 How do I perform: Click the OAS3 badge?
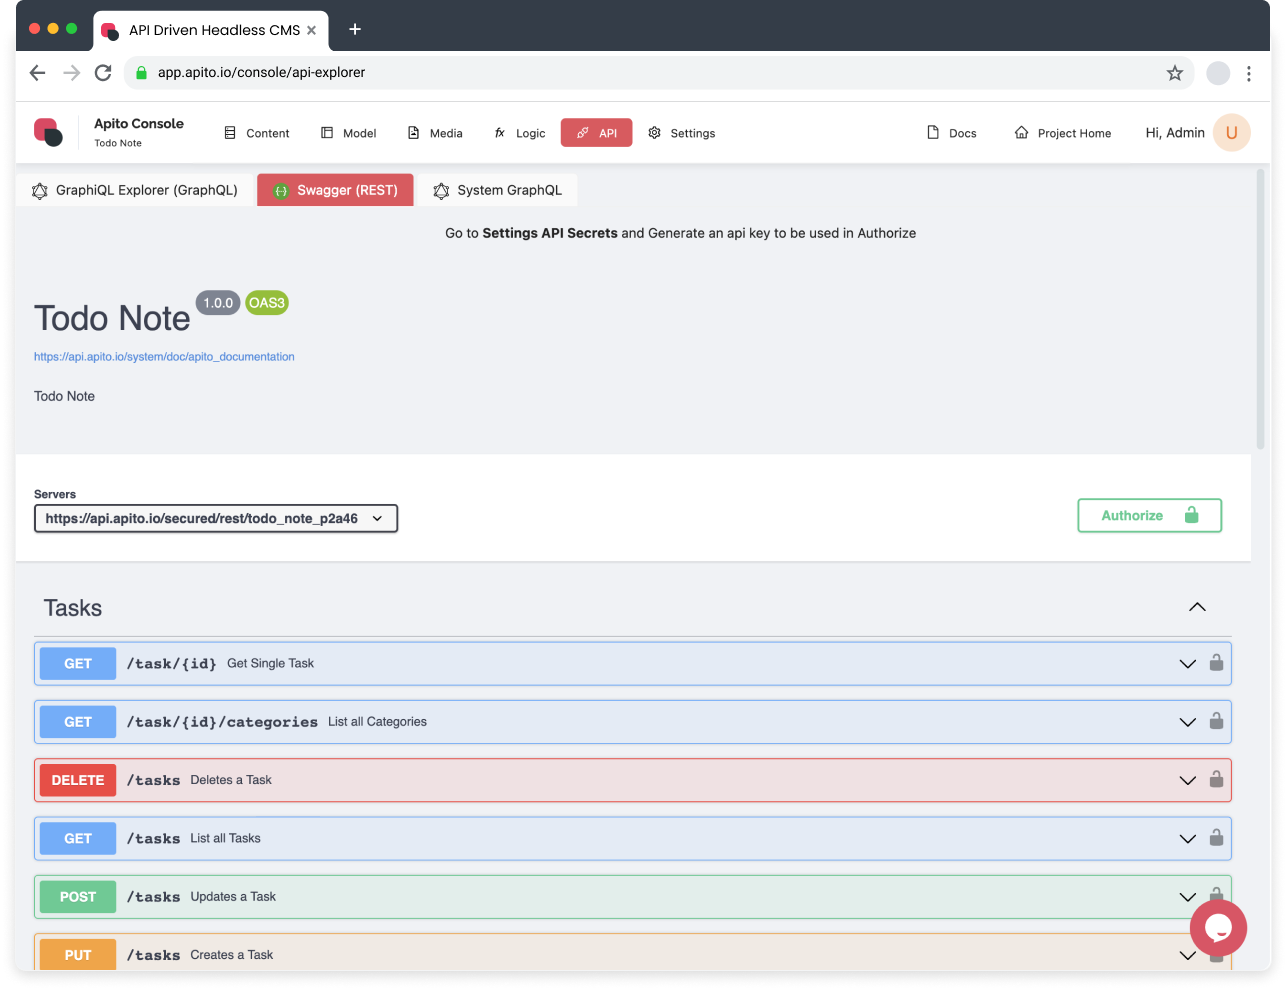(x=267, y=303)
